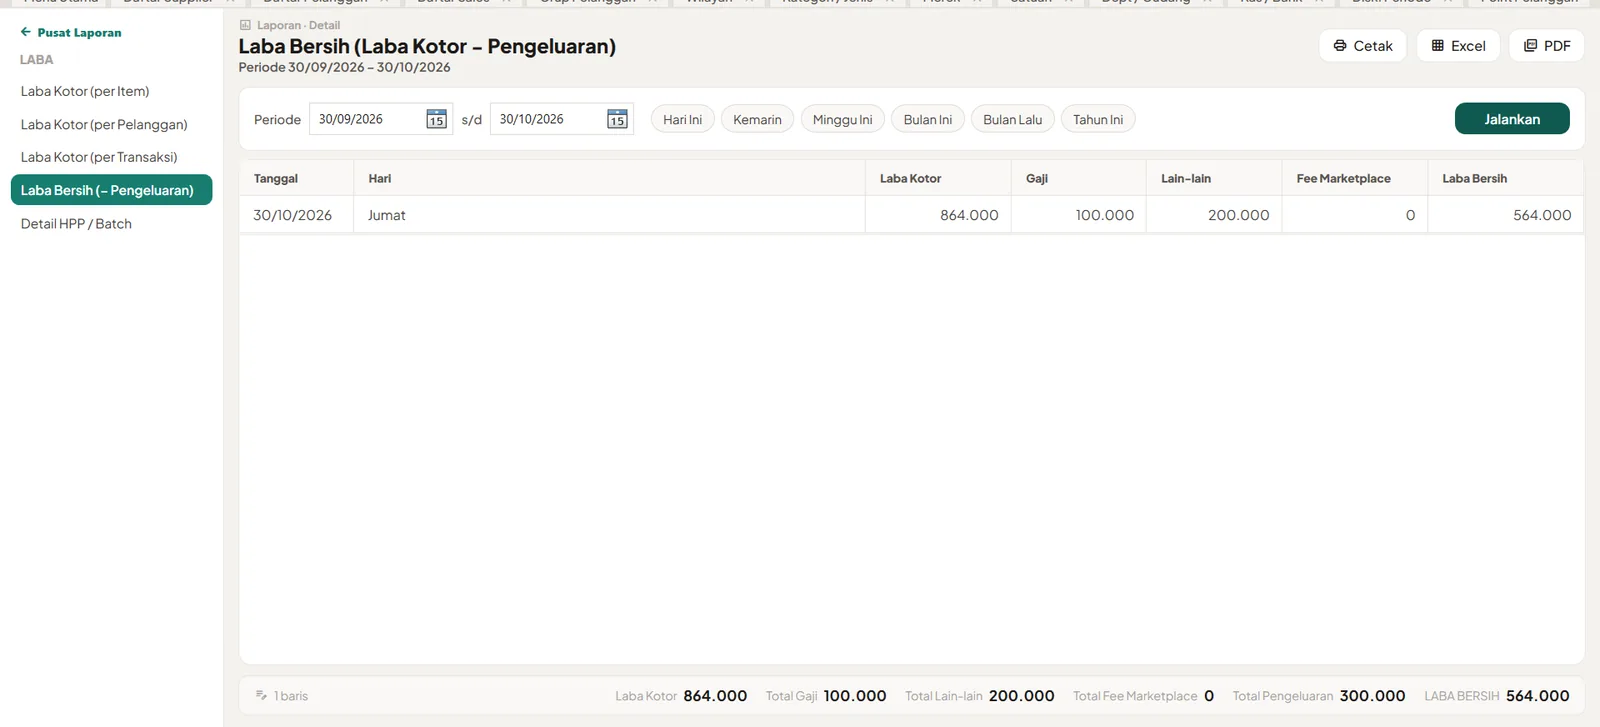Export the report to Excel
The width and height of the screenshot is (1600, 727).
pyautogui.click(x=1458, y=46)
